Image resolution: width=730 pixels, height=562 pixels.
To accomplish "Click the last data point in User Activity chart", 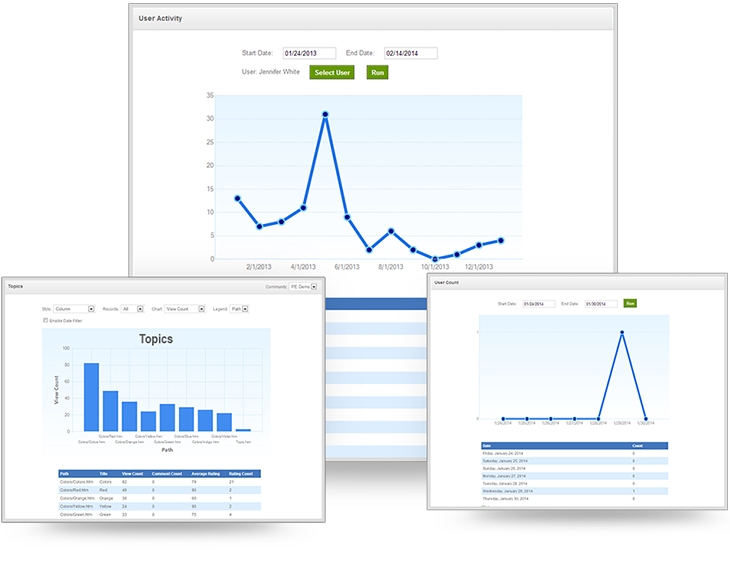I will point(501,240).
